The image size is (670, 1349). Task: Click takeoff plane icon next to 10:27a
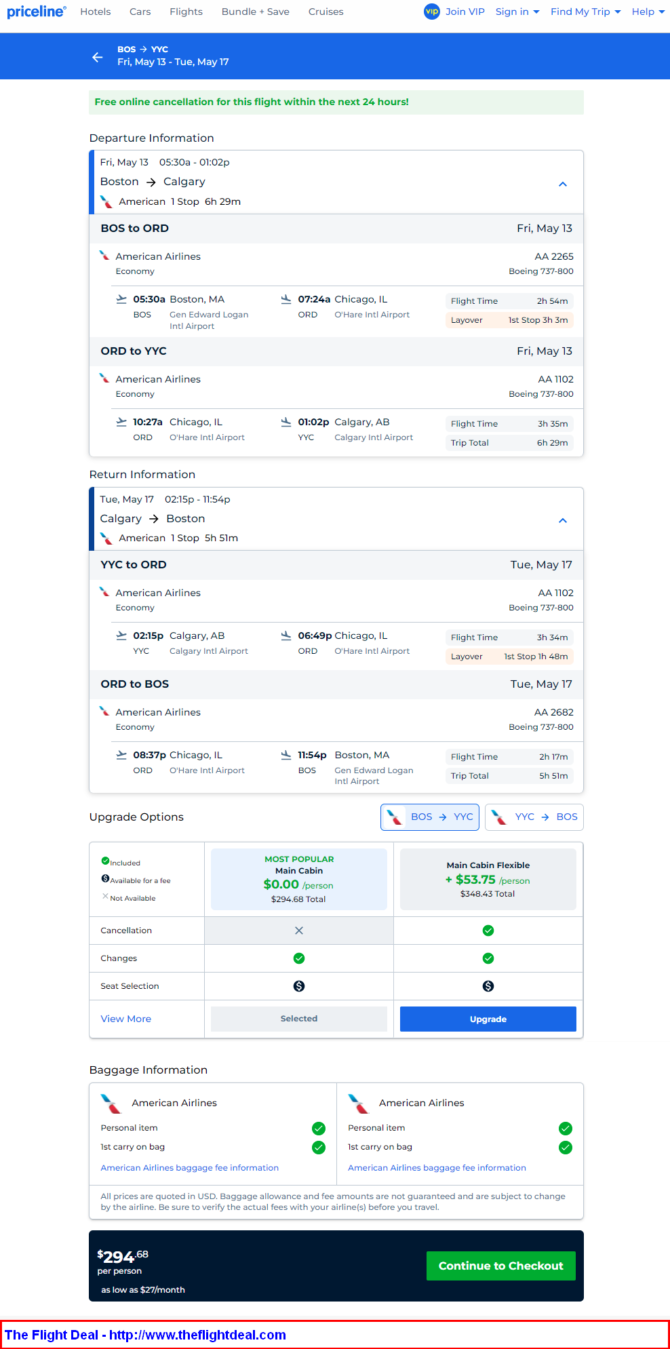pyautogui.click(x=122, y=421)
